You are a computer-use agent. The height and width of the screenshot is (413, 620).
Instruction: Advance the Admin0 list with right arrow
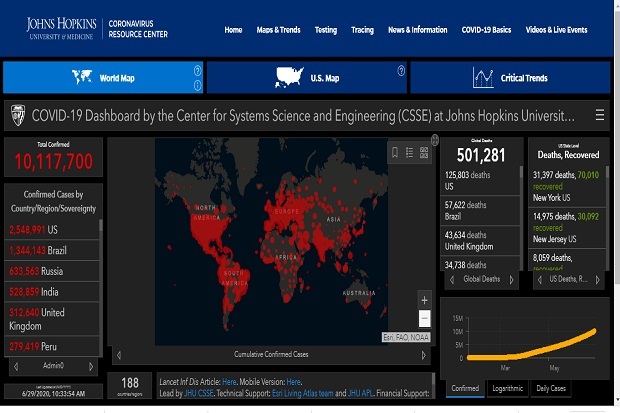click(x=91, y=366)
